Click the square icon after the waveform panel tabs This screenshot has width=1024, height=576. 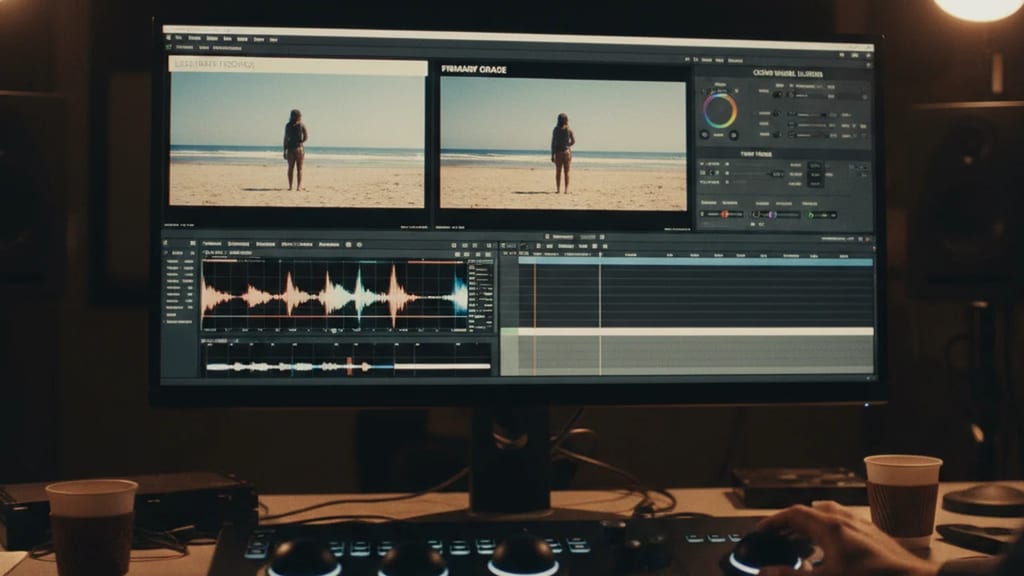349,244
